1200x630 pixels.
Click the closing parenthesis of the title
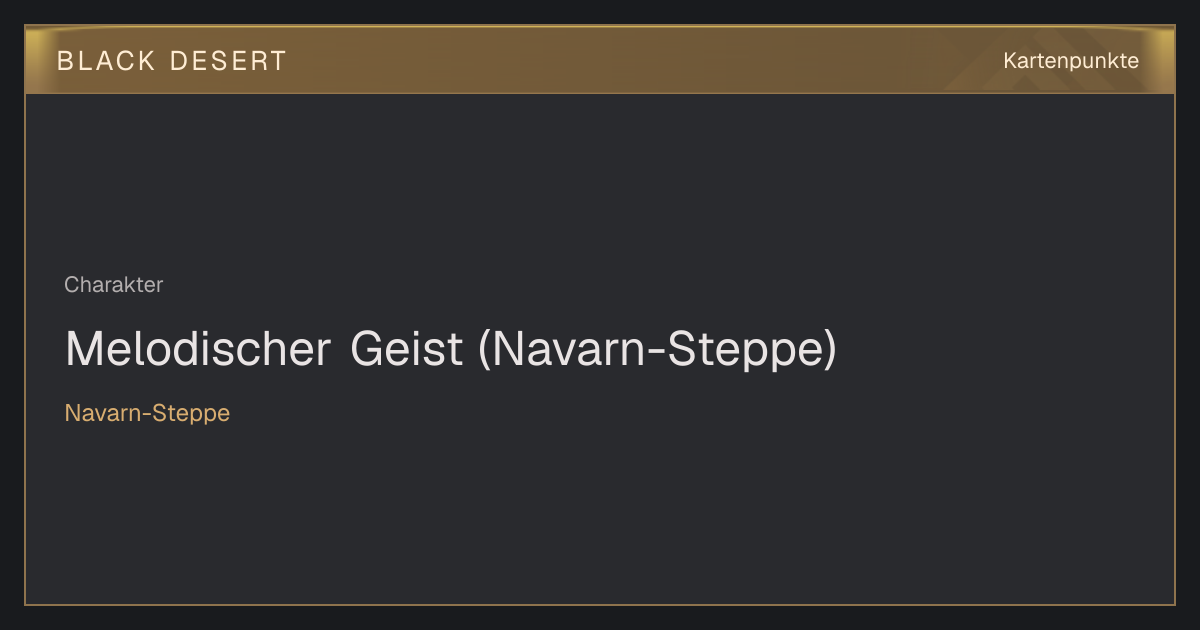point(829,351)
